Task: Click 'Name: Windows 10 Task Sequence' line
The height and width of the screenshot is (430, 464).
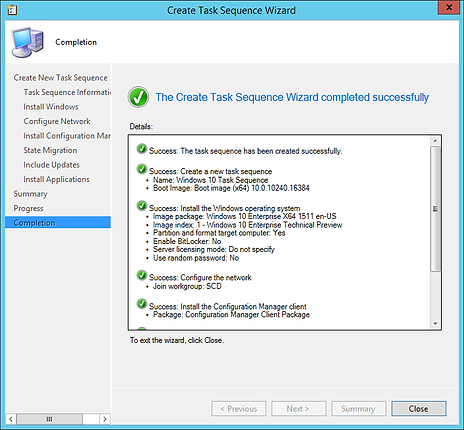Action: pos(210,180)
